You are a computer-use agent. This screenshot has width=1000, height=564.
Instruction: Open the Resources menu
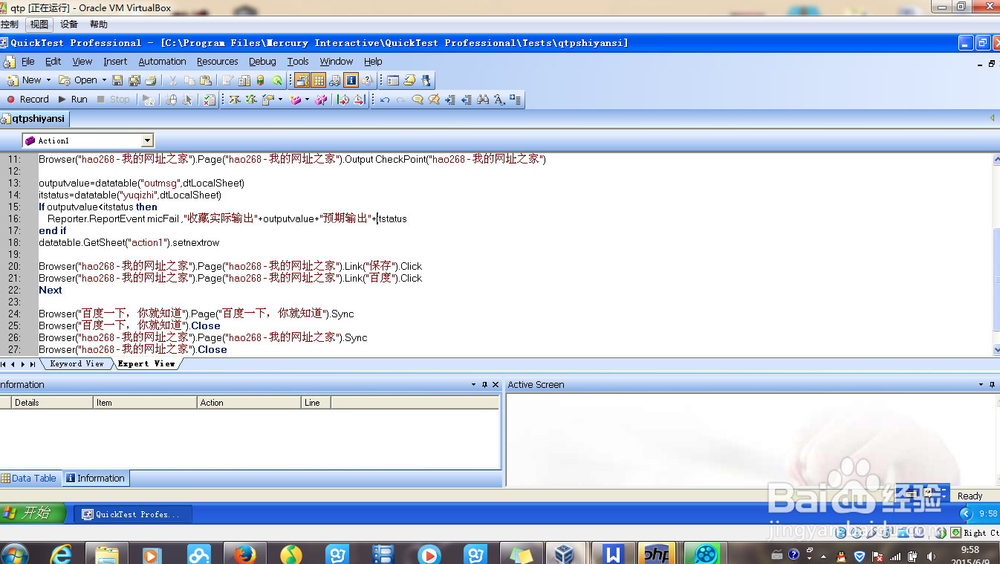tap(217, 62)
